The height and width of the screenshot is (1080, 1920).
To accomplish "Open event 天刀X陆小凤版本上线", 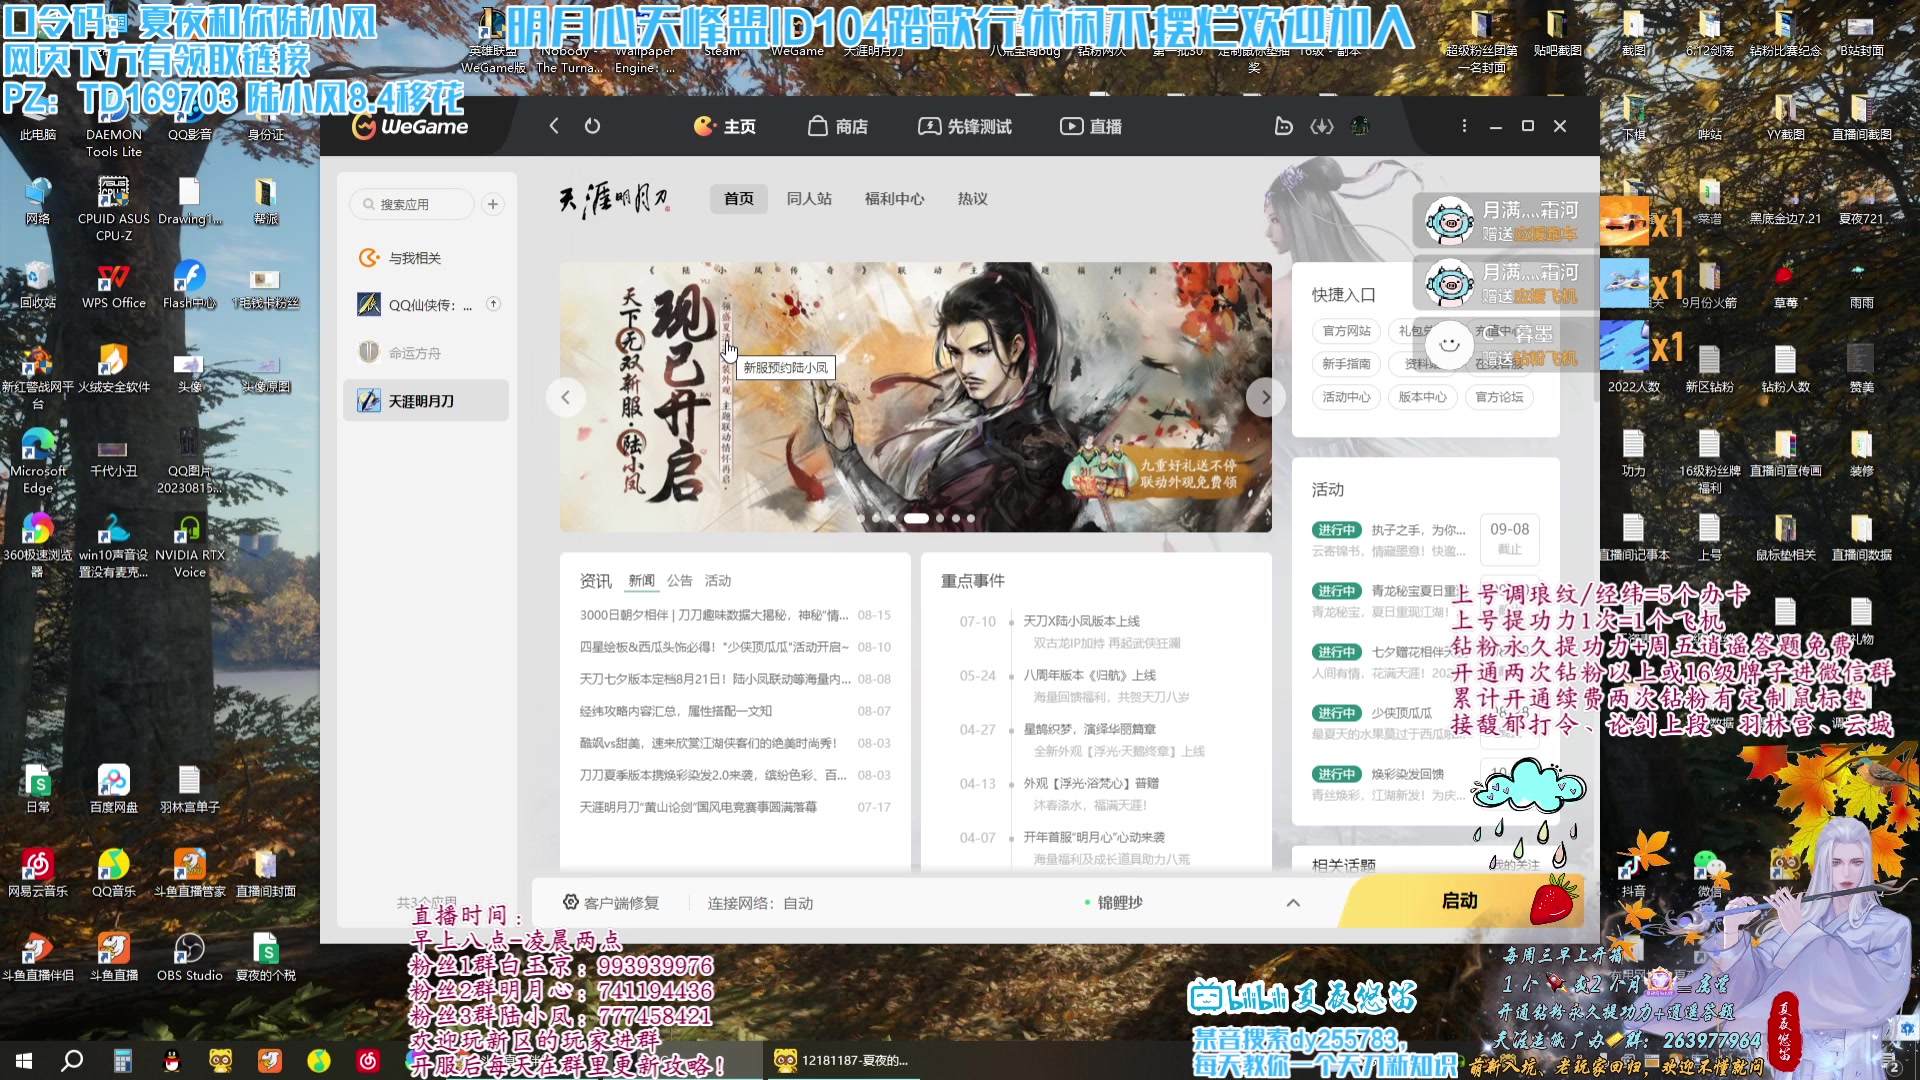I will coord(1081,621).
